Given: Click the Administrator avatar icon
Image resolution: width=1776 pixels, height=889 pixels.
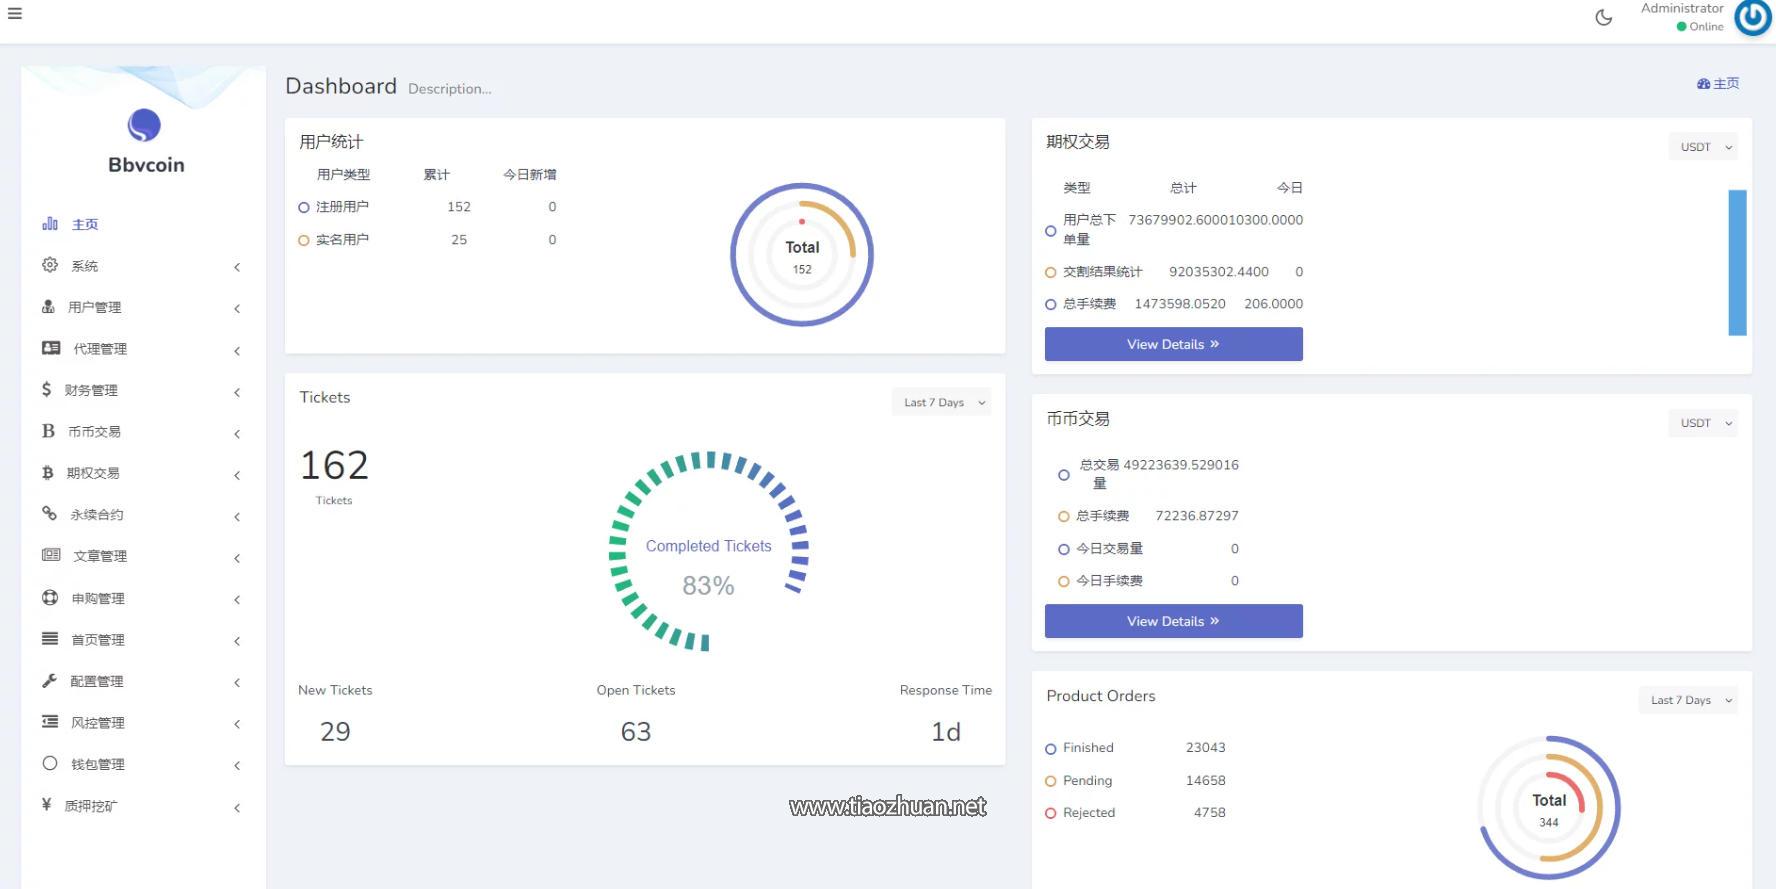Looking at the screenshot, I should pyautogui.click(x=1752, y=17).
